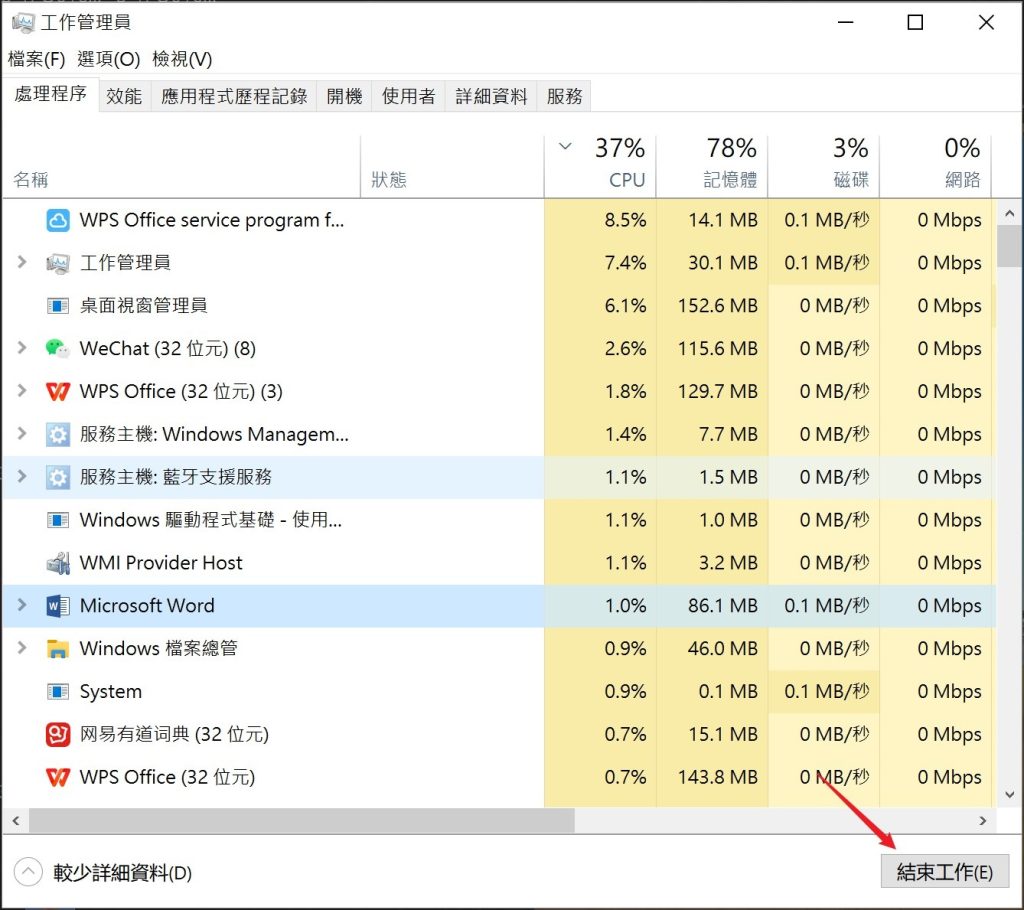Click the WPS Office service program cloud icon
This screenshot has width=1024, height=910.
[58, 220]
